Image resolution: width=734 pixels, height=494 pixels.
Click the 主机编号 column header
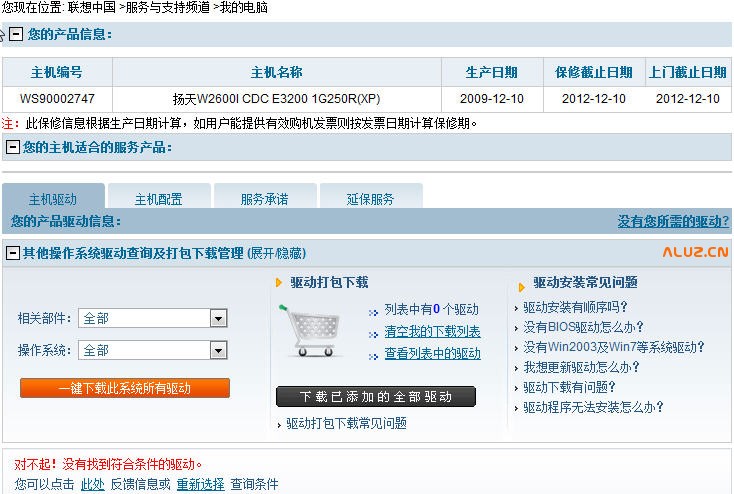57,72
